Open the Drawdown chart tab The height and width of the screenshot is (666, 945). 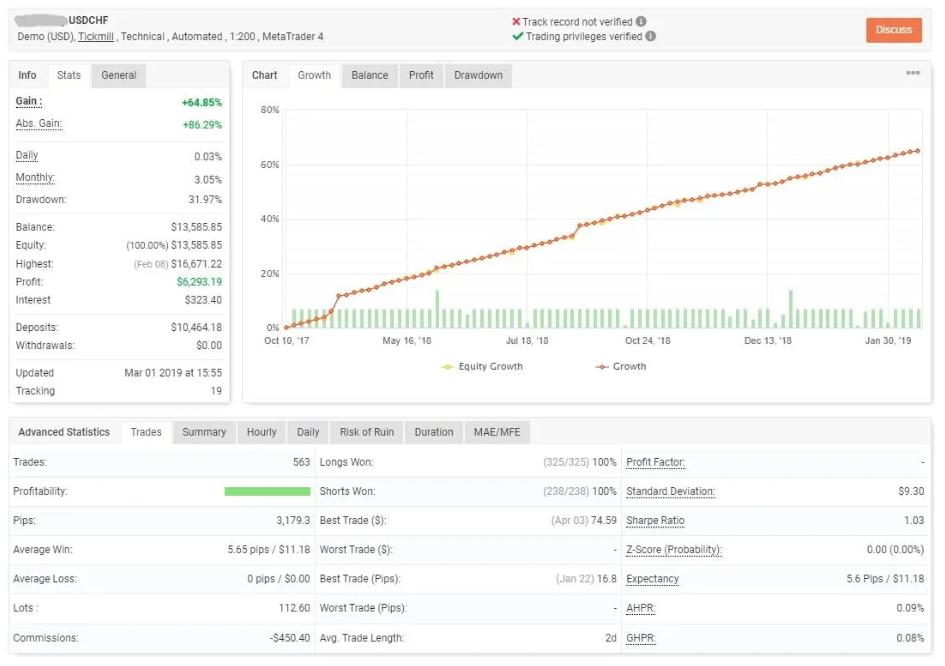tap(478, 75)
